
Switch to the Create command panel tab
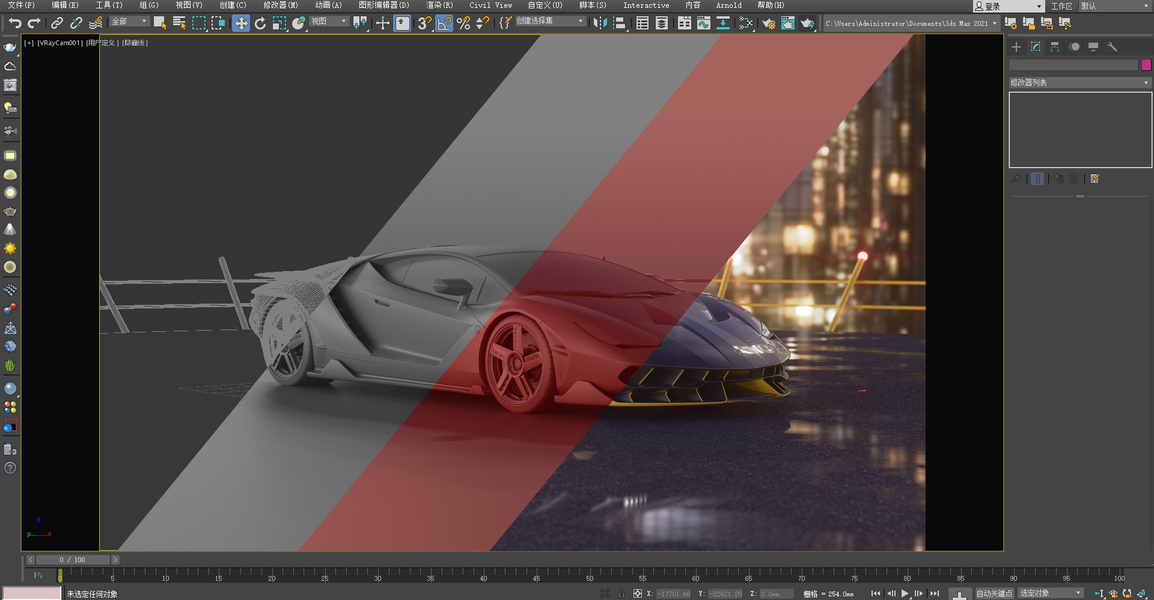click(1016, 46)
